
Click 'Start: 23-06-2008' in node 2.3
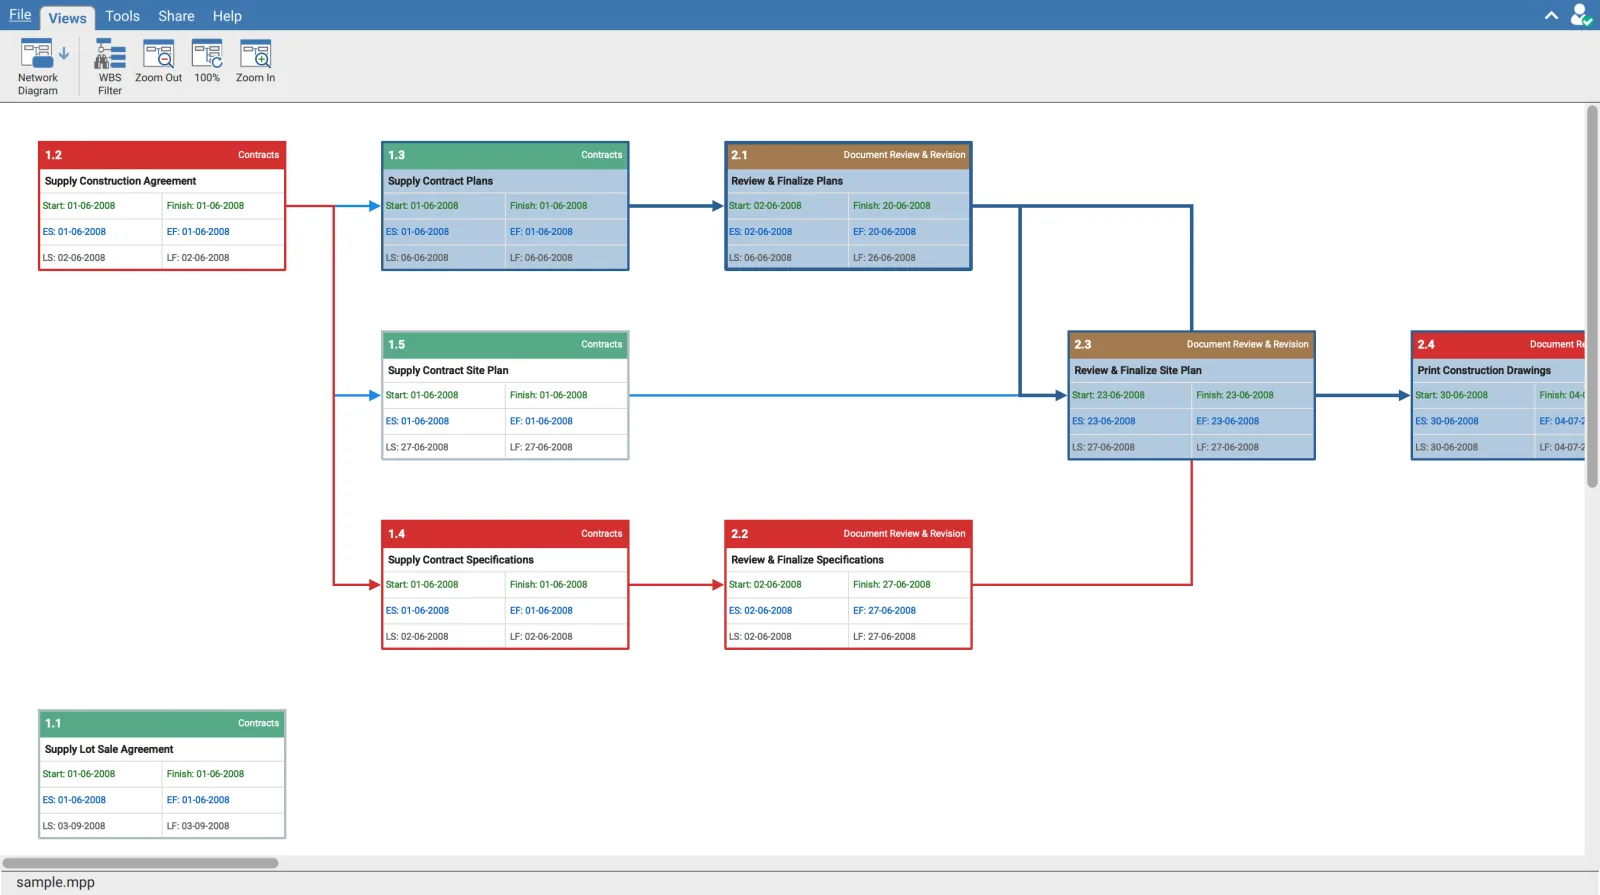coord(1108,395)
